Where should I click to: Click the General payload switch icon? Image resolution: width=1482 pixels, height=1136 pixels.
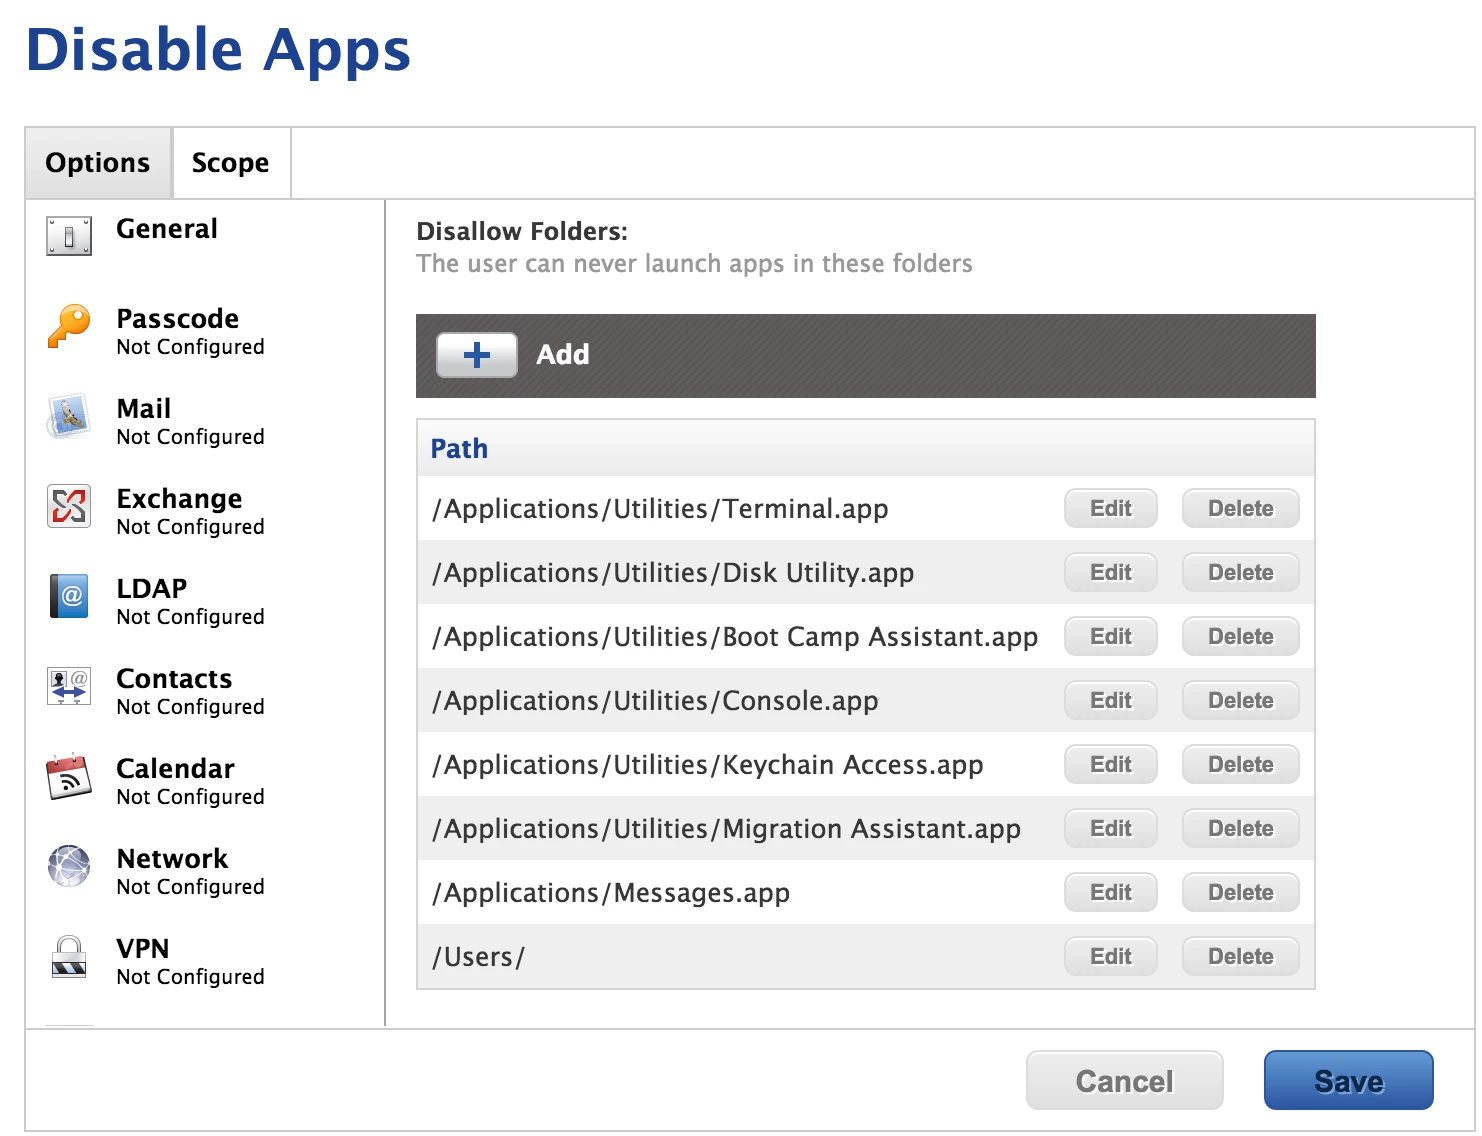[69, 237]
